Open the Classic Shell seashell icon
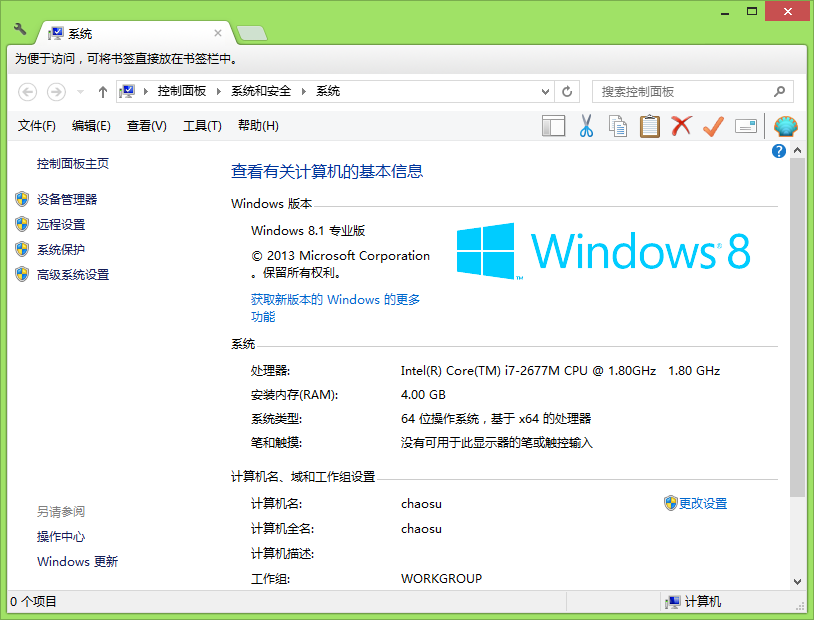This screenshot has width=814, height=620. pos(785,126)
